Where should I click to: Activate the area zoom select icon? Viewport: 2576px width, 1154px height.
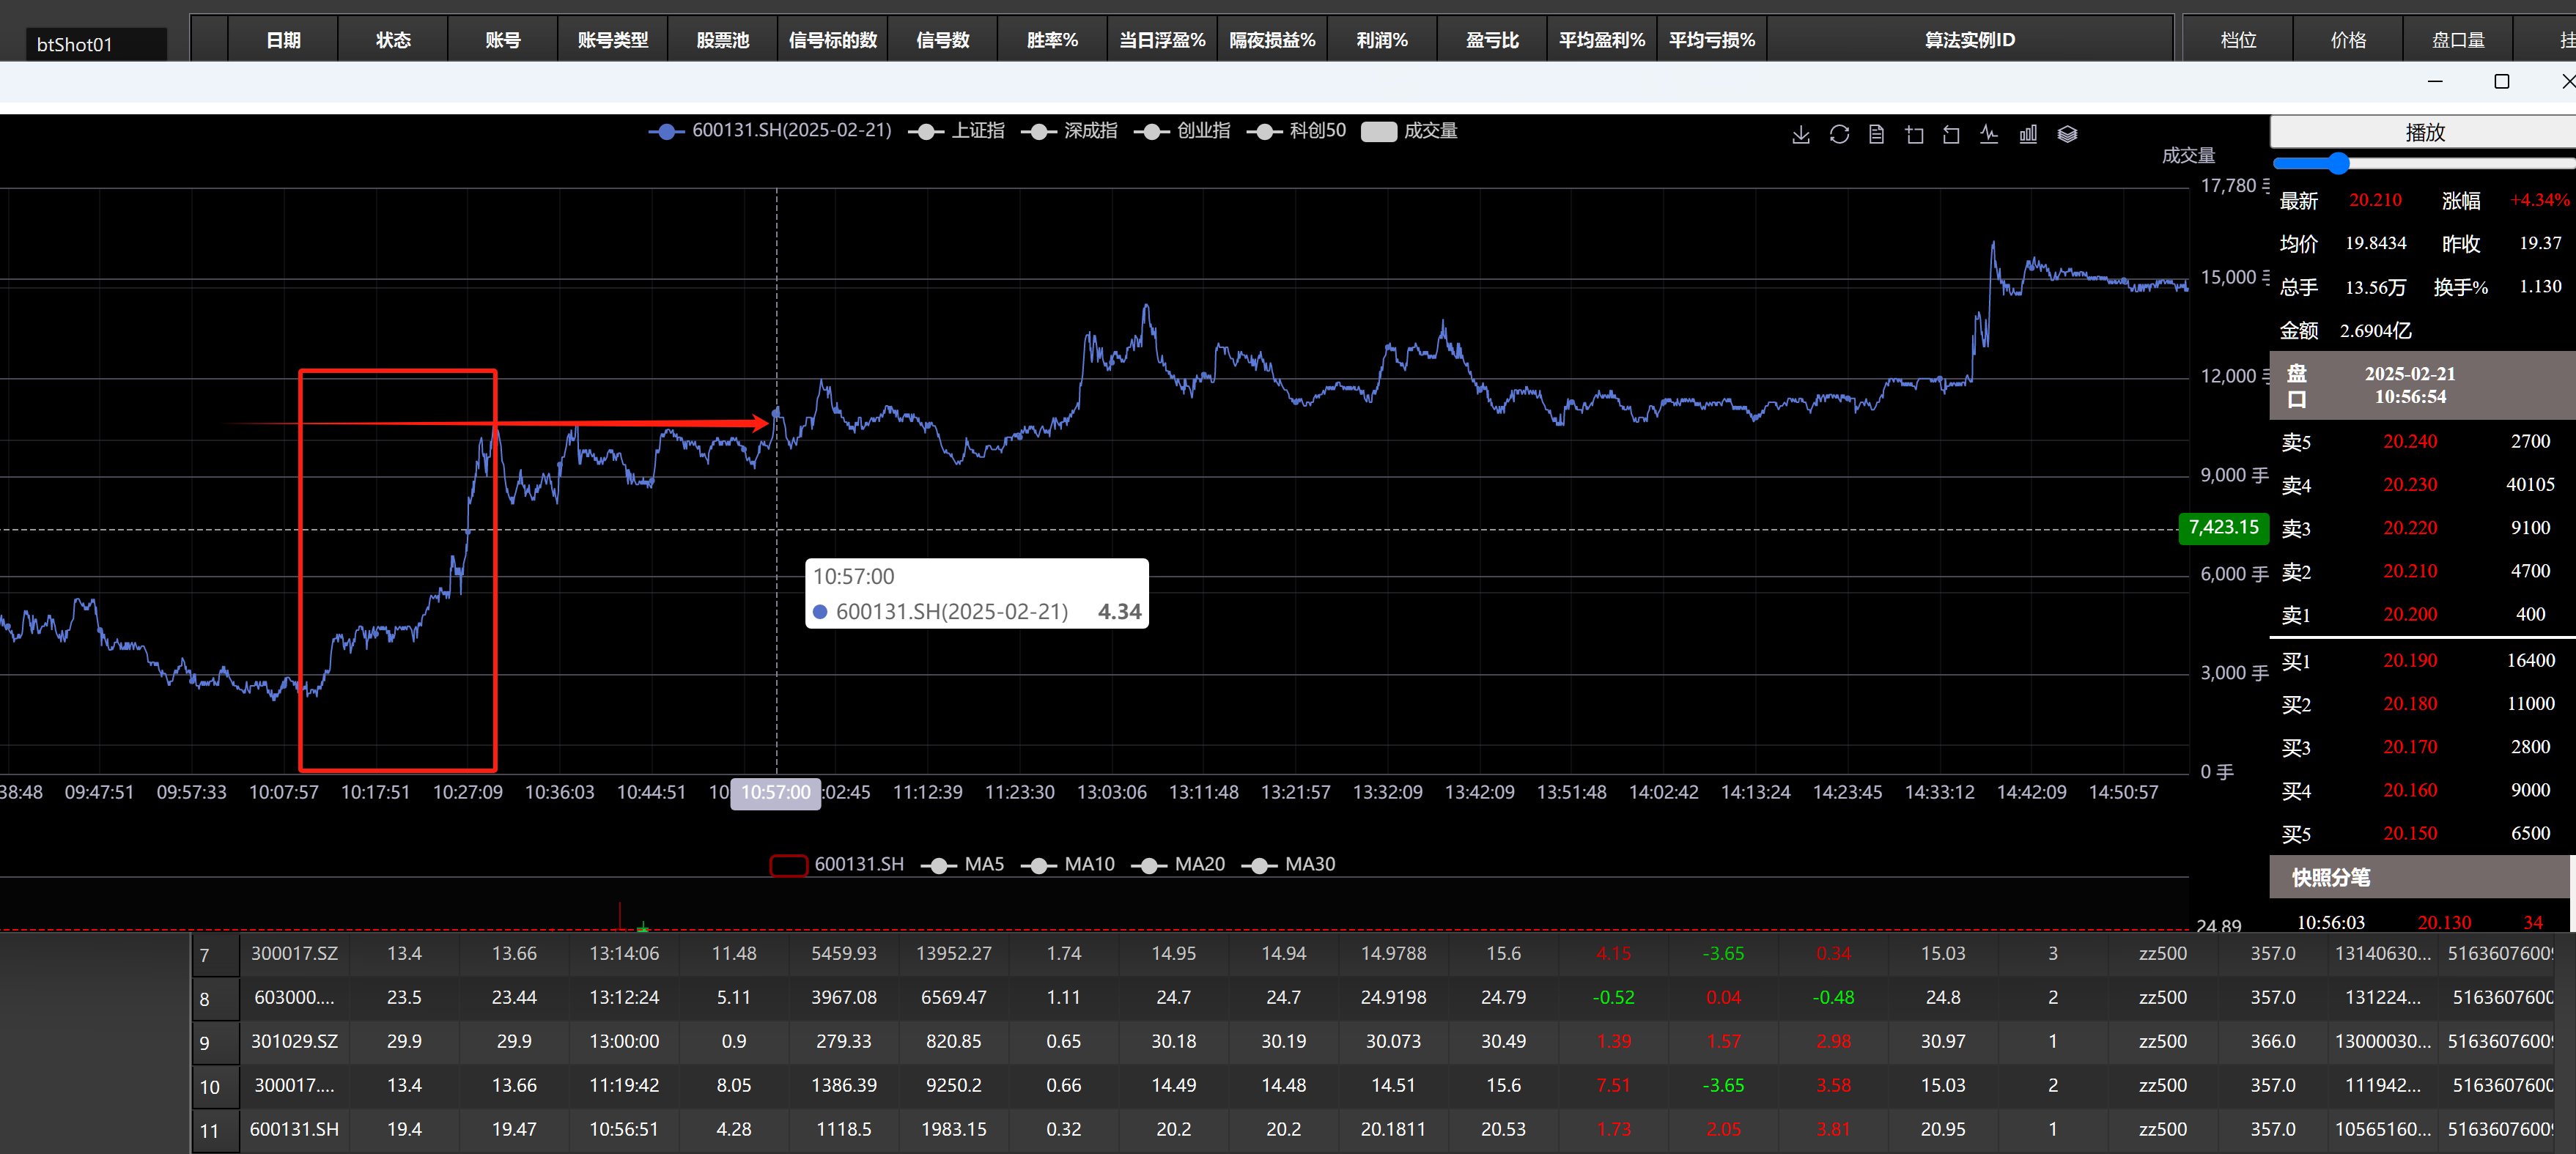point(1914,134)
